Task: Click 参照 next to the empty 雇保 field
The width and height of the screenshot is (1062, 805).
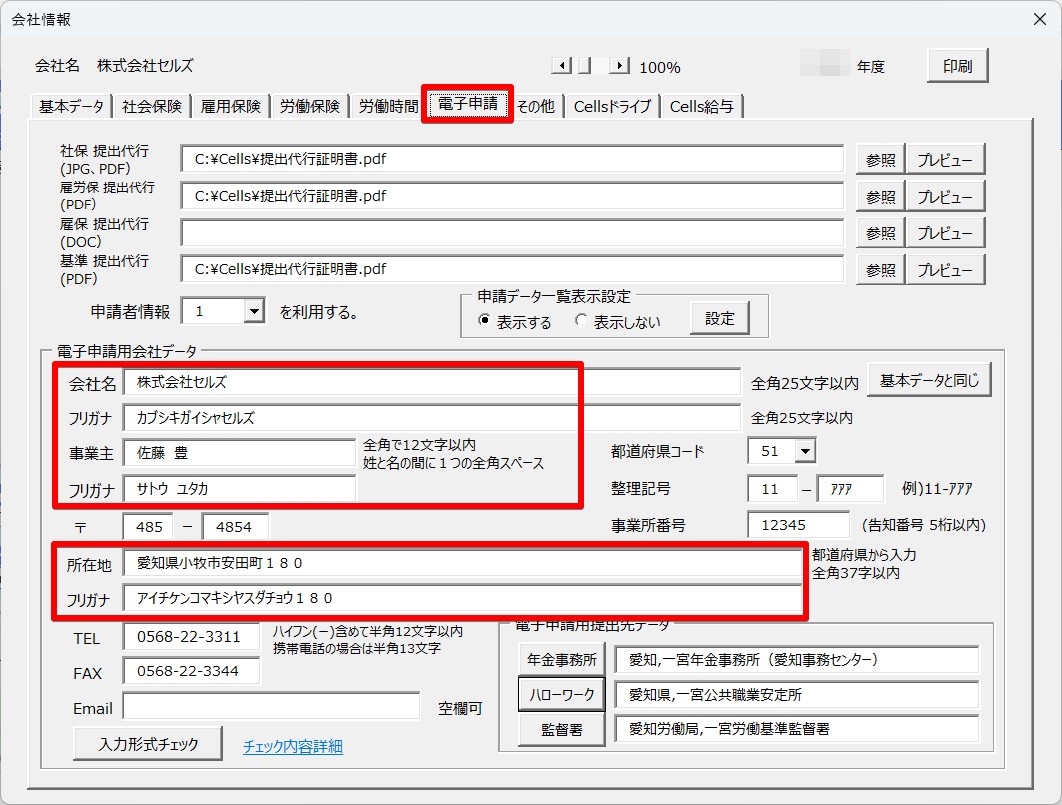Action: click(879, 232)
